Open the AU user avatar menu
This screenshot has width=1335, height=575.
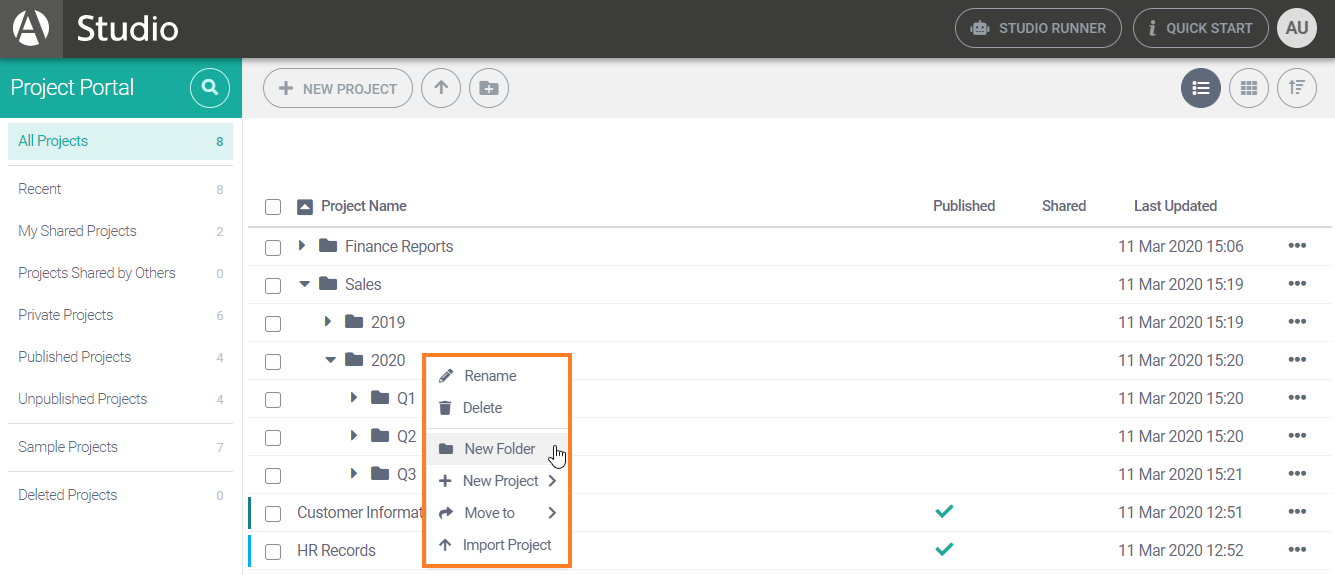(x=1296, y=28)
